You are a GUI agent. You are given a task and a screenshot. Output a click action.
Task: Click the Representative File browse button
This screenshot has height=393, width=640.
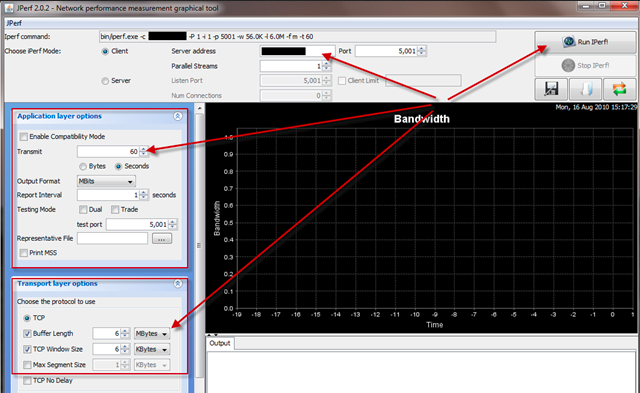point(162,239)
